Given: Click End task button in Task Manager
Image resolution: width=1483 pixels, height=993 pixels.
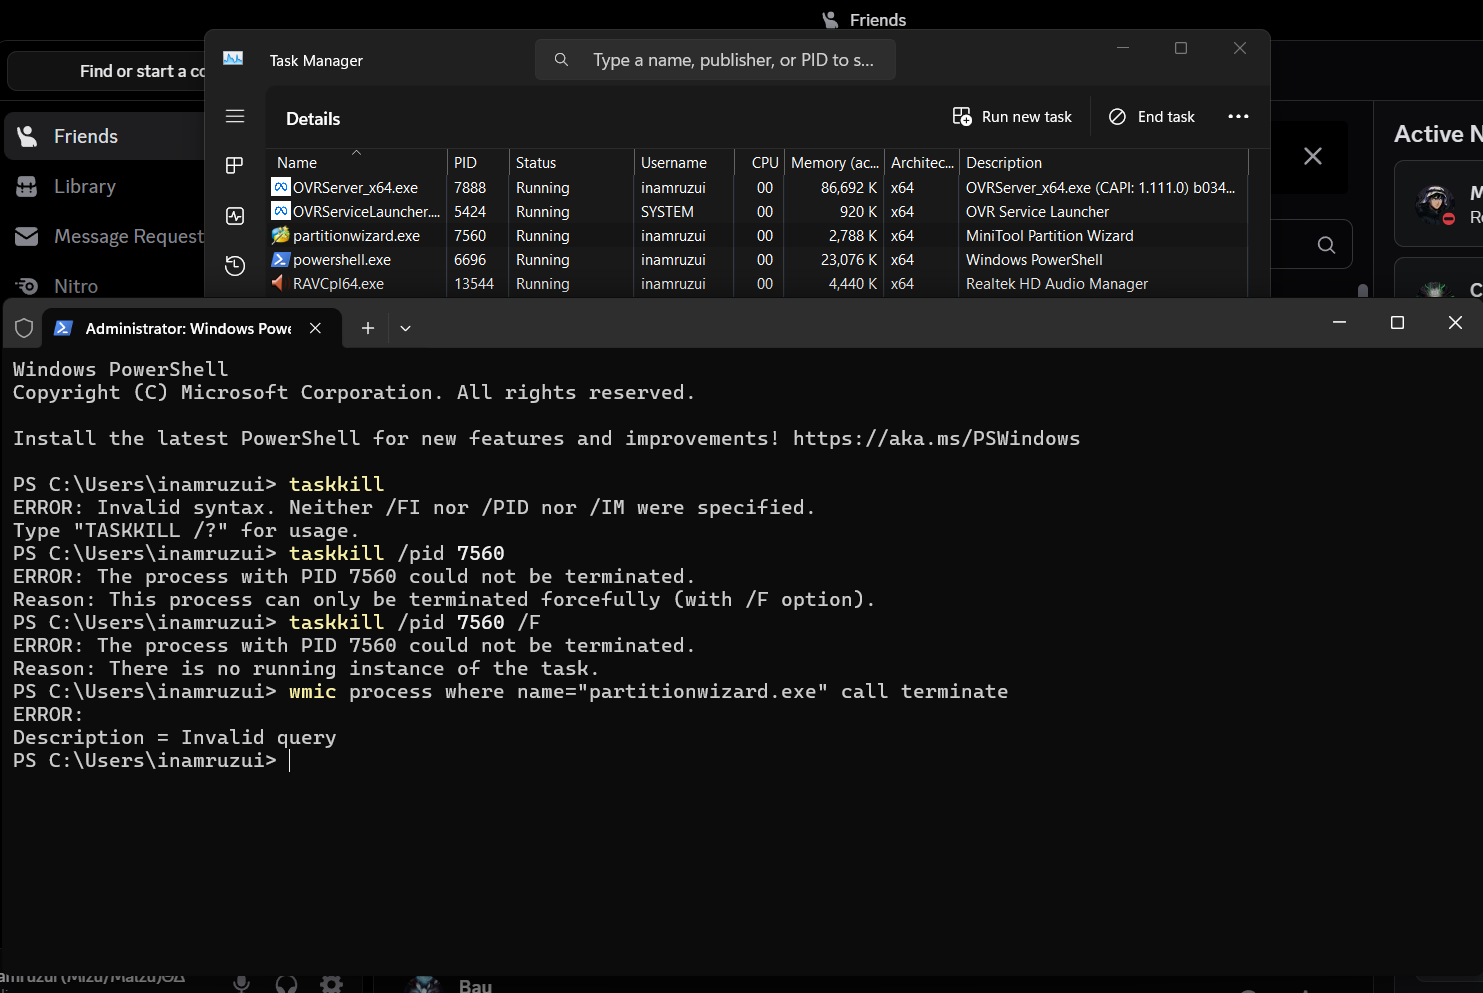Looking at the screenshot, I should click(1152, 117).
